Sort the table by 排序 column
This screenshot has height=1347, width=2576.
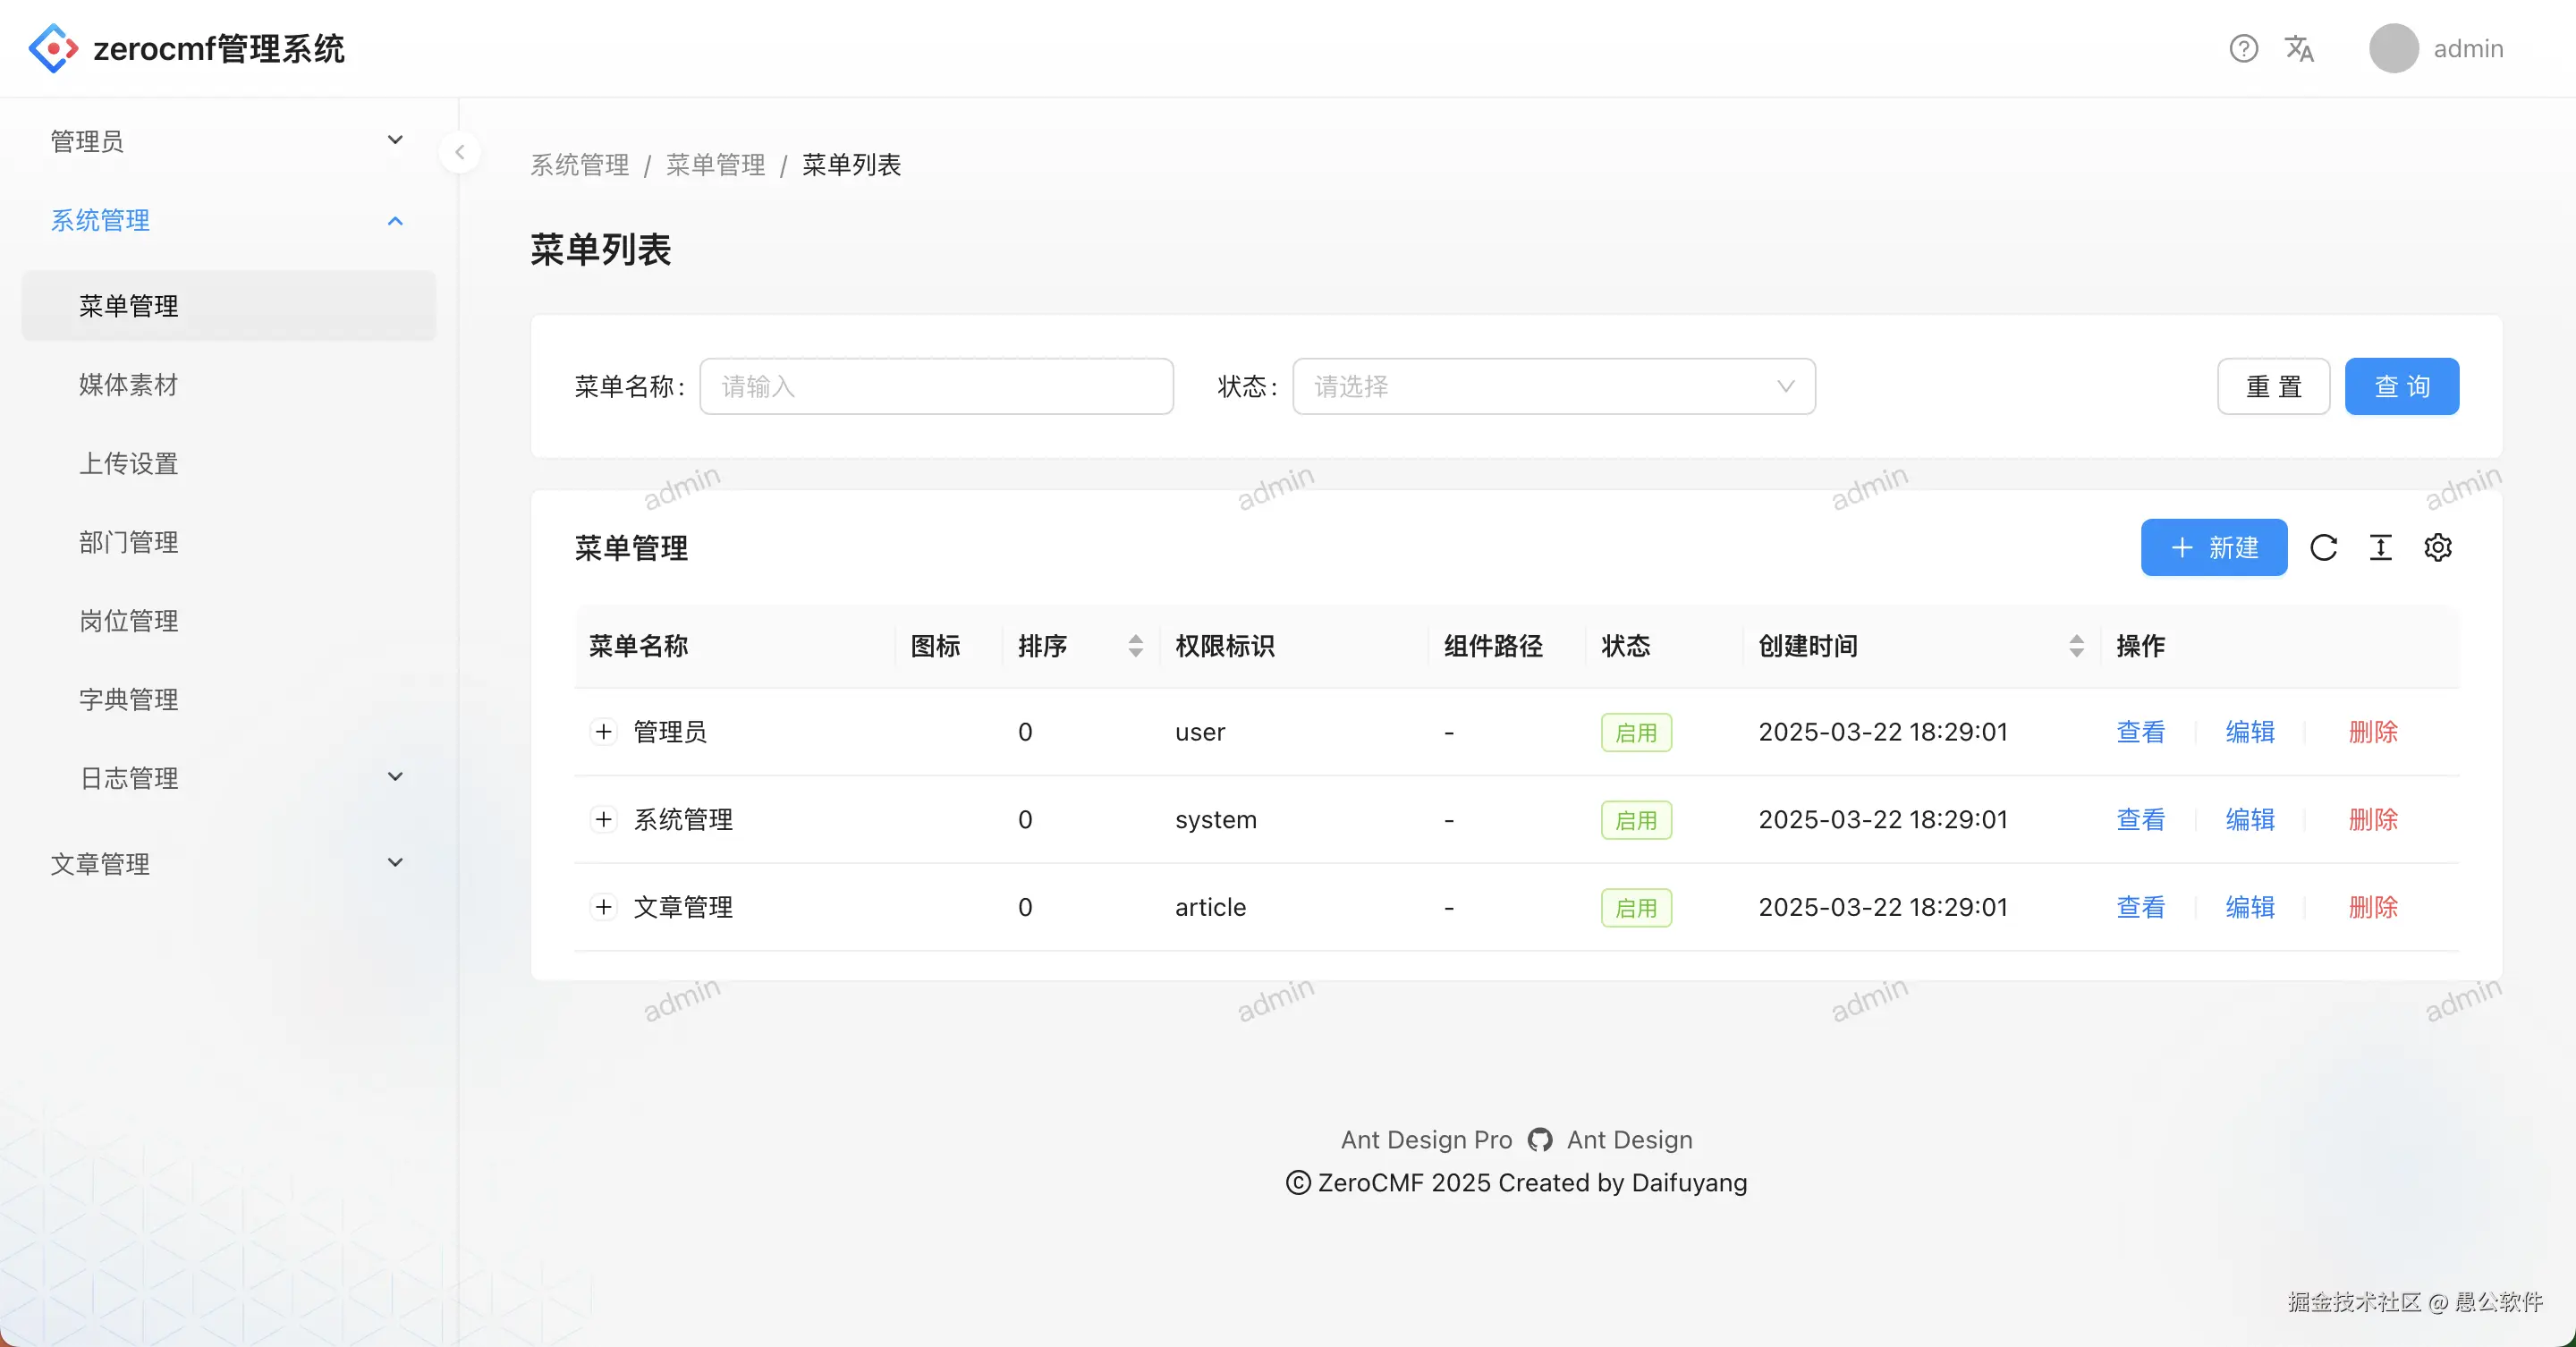(1135, 645)
